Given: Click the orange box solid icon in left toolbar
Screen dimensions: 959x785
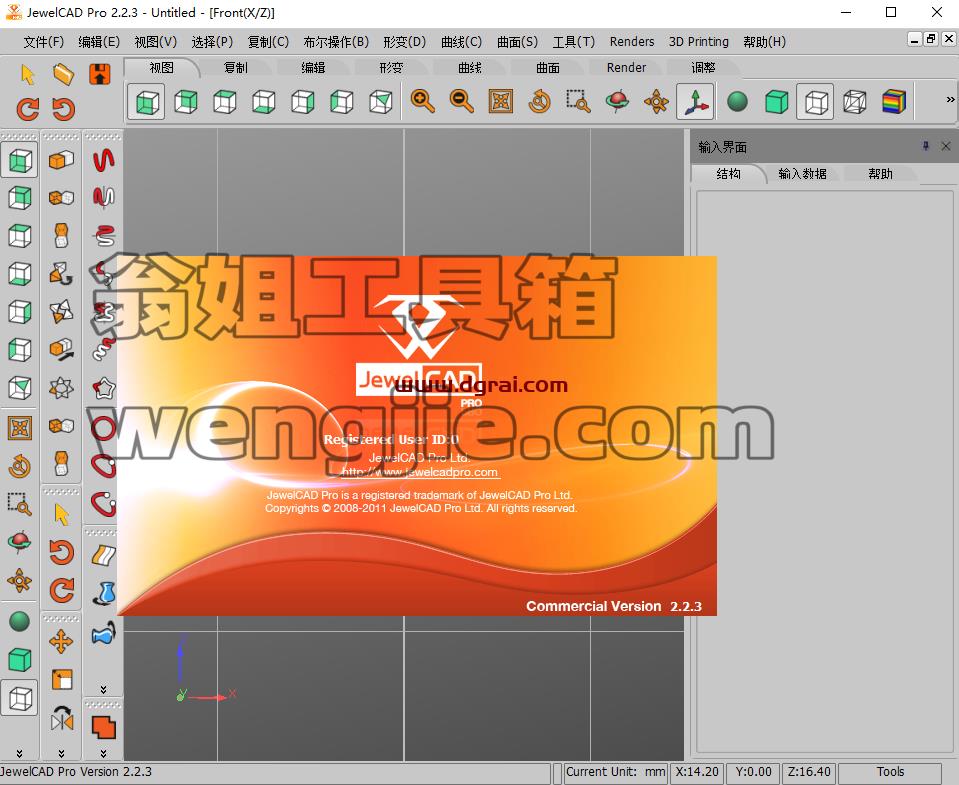Looking at the screenshot, I should 61,160.
